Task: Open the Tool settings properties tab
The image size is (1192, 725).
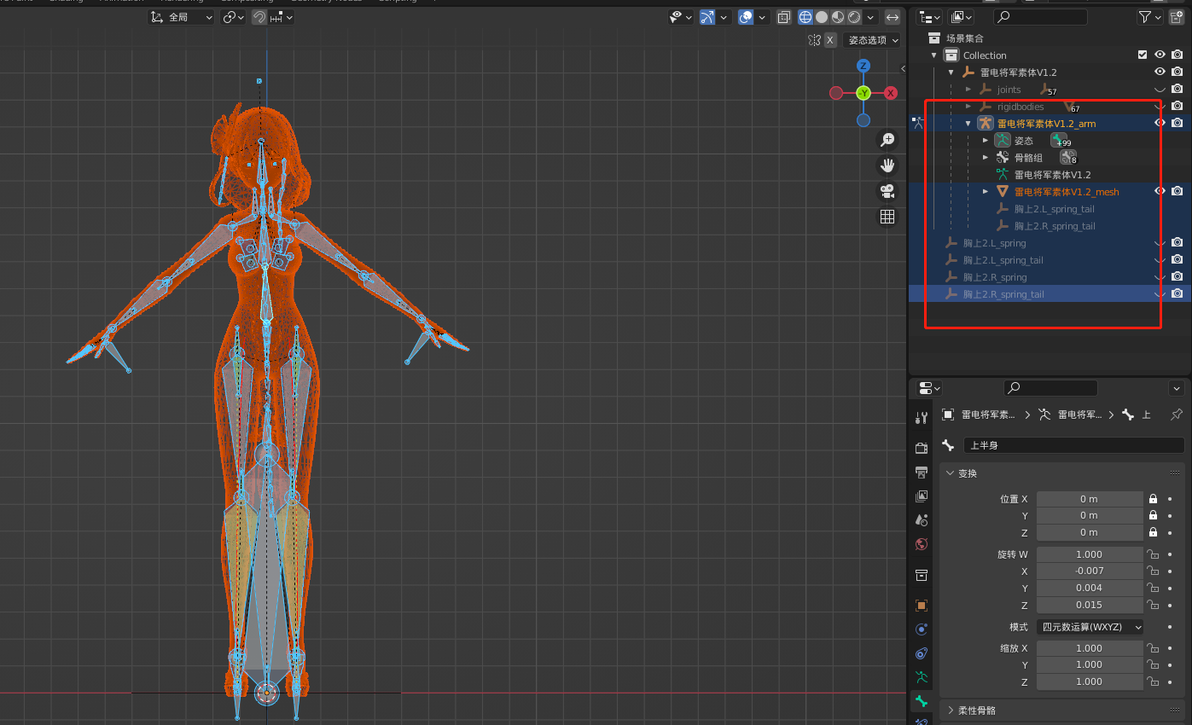Action: 921,417
